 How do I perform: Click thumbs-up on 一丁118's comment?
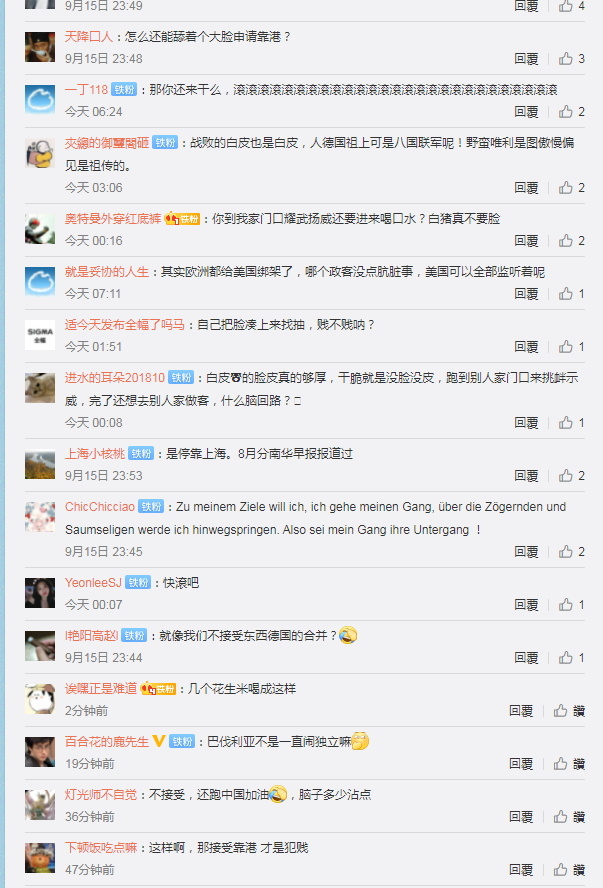pos(566,112)
